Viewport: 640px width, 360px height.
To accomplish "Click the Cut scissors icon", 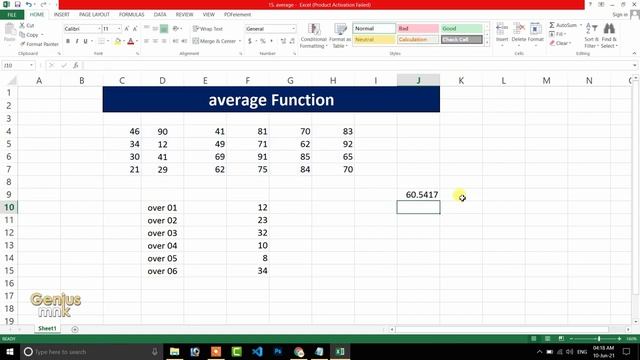I will [x=22, y=25].
